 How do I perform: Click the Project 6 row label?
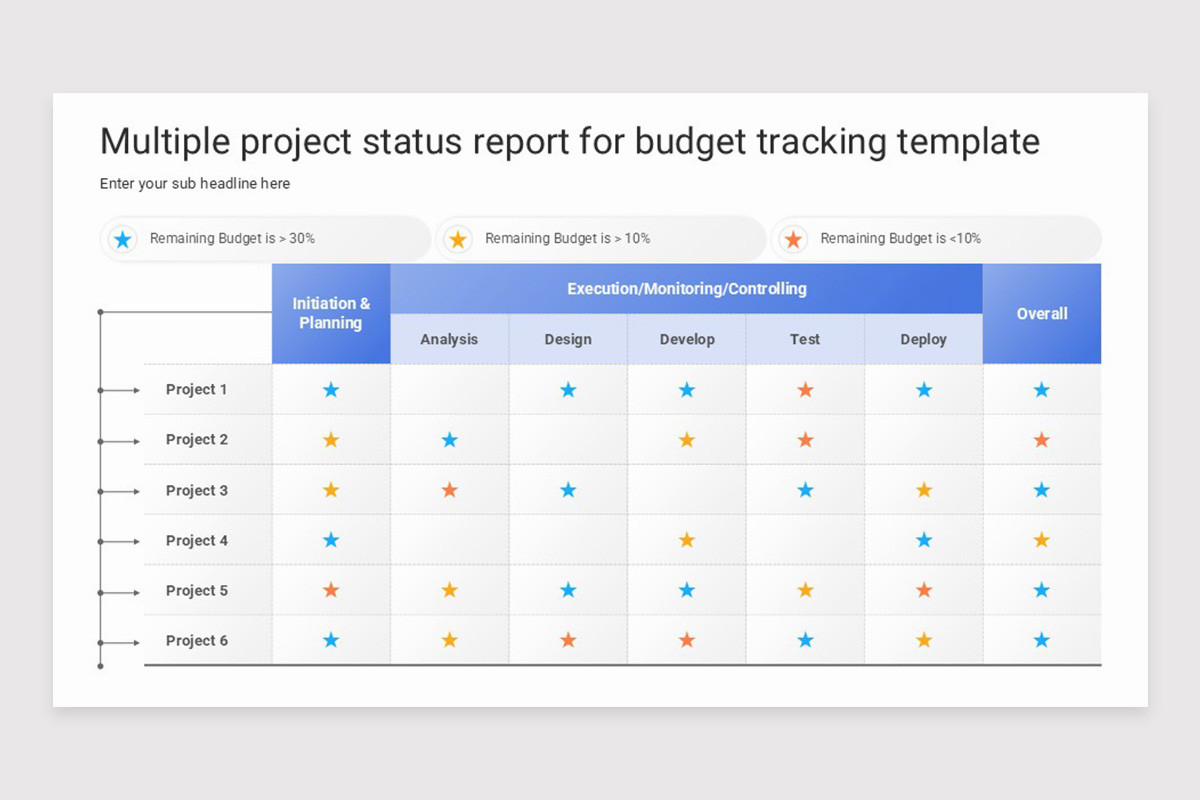197,640
